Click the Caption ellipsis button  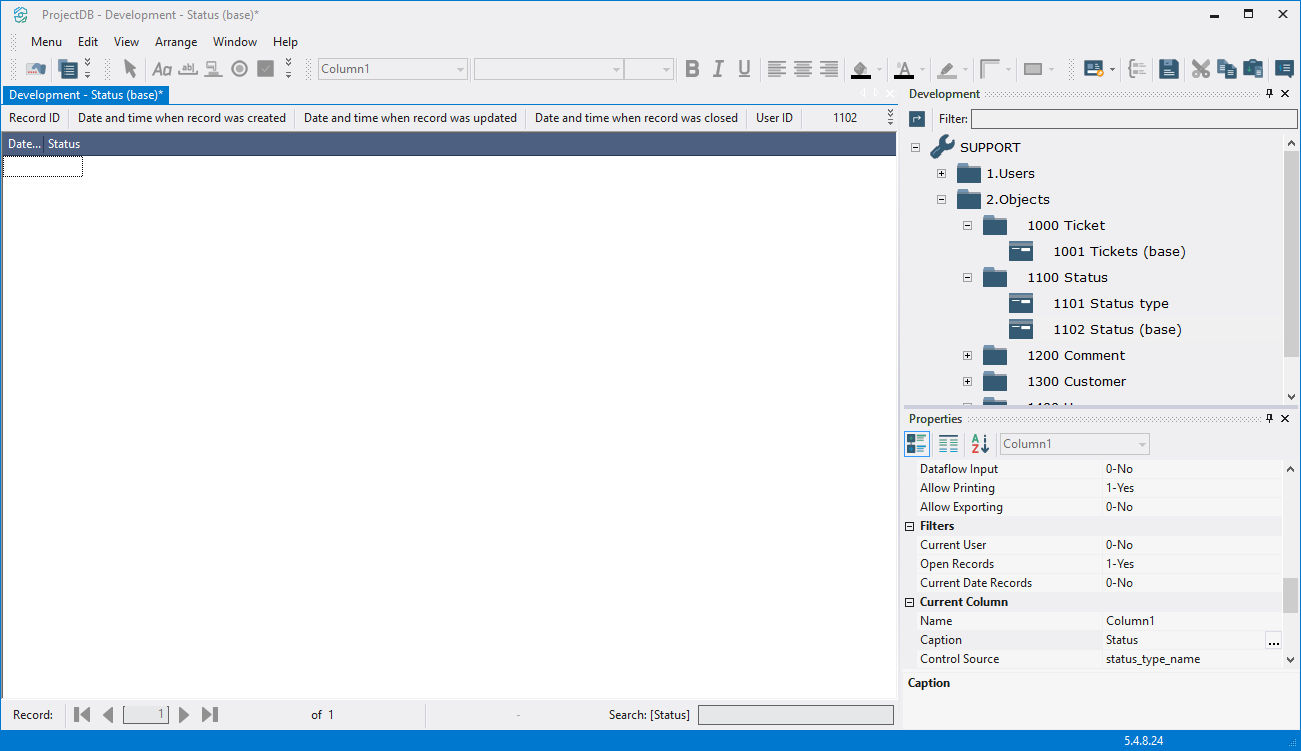pyautogui.click(x=1273, y=641)
